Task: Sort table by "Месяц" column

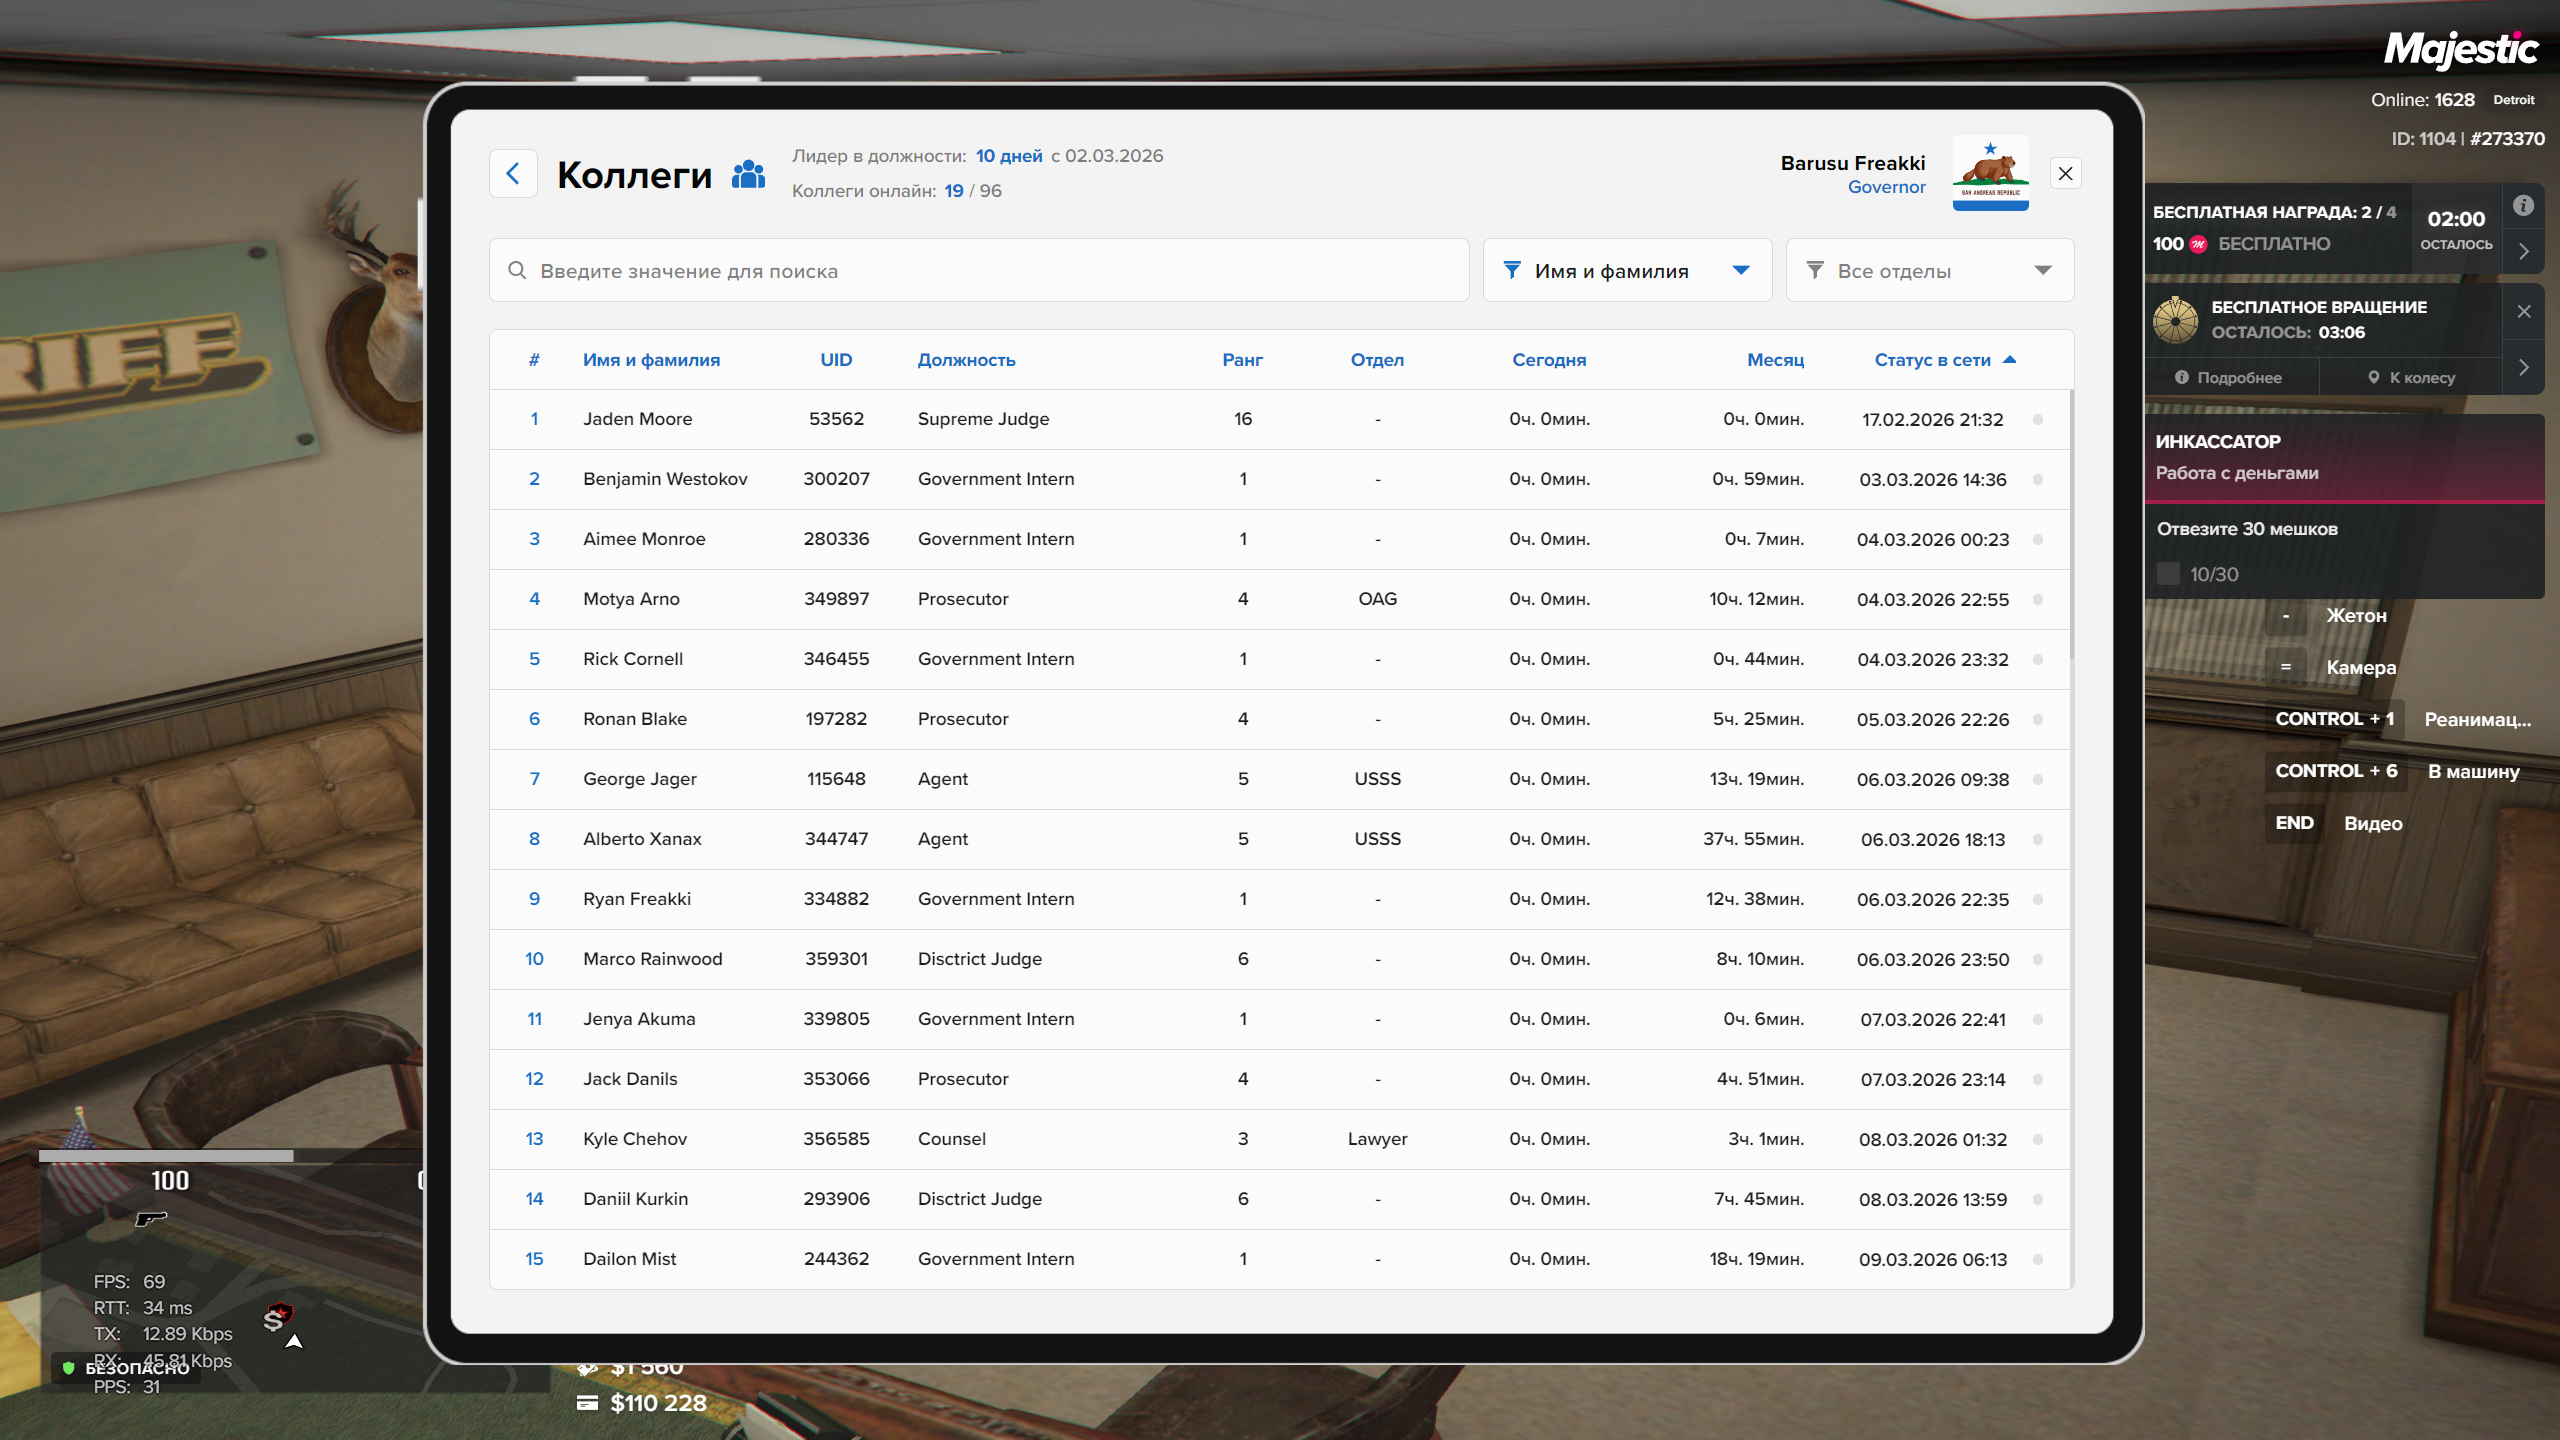Action: tap(1775, 360)
